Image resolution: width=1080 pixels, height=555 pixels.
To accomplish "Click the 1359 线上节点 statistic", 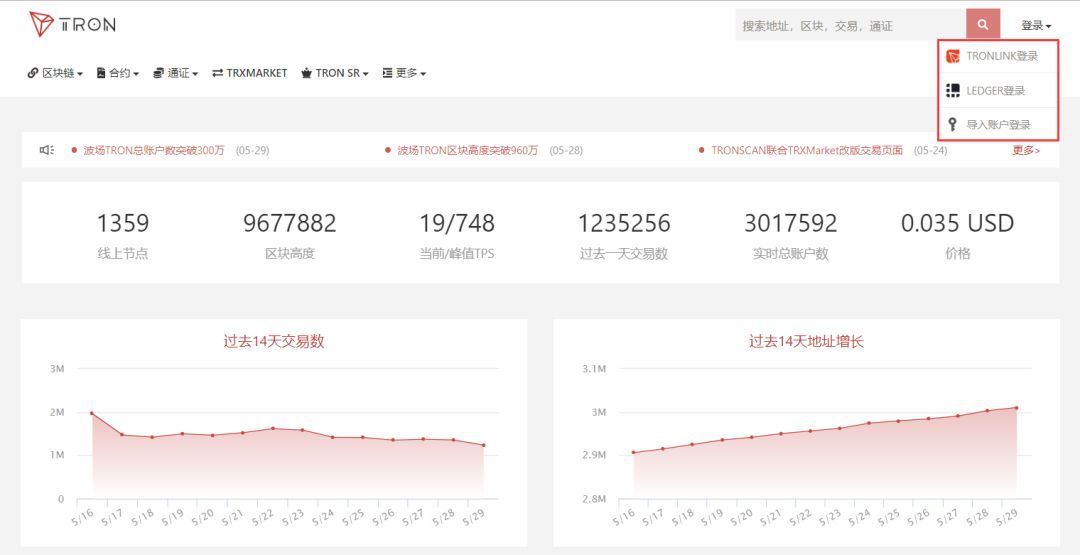I will [x=123, y=235].
